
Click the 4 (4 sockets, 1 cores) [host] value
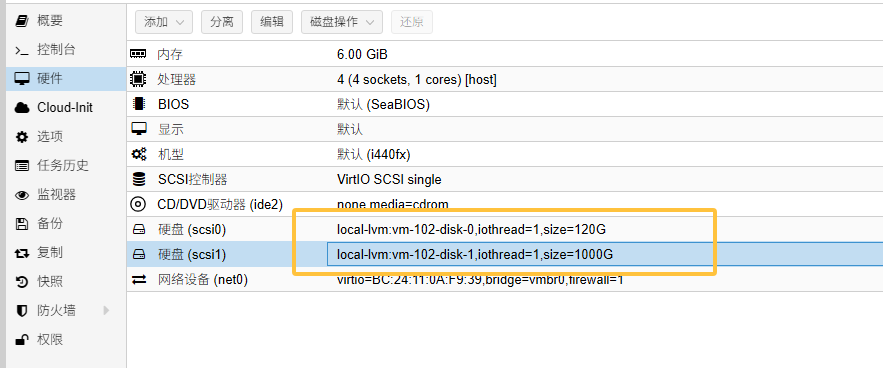417,79
